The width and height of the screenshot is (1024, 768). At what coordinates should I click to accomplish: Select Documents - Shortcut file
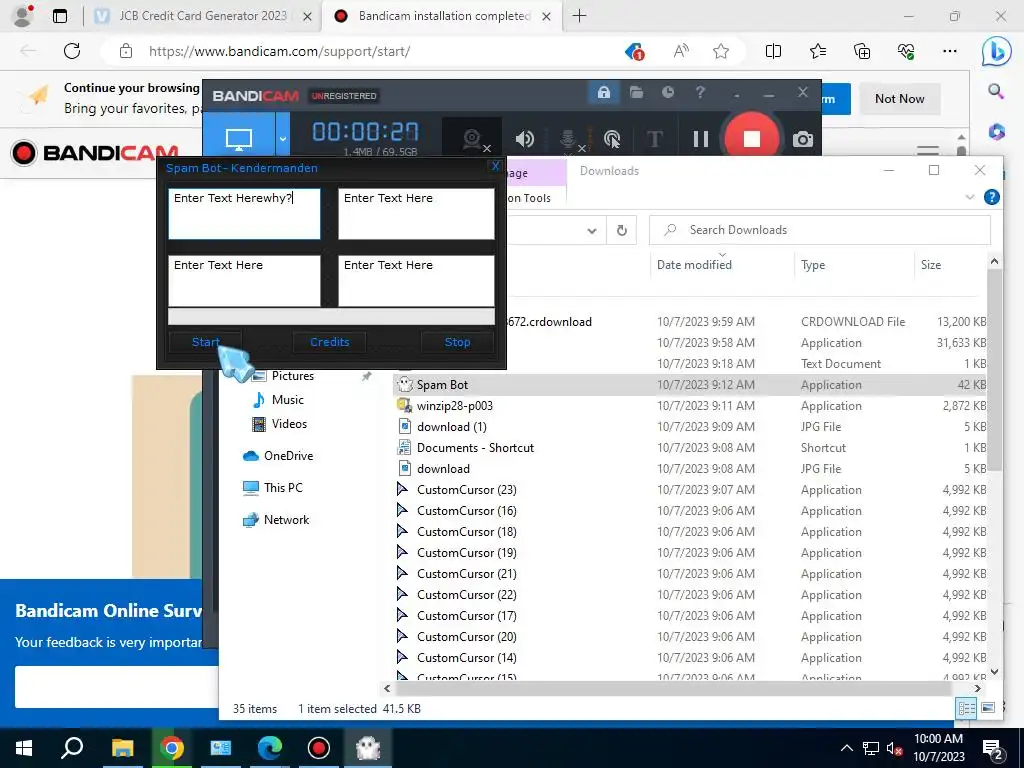[x=475, y=447]
